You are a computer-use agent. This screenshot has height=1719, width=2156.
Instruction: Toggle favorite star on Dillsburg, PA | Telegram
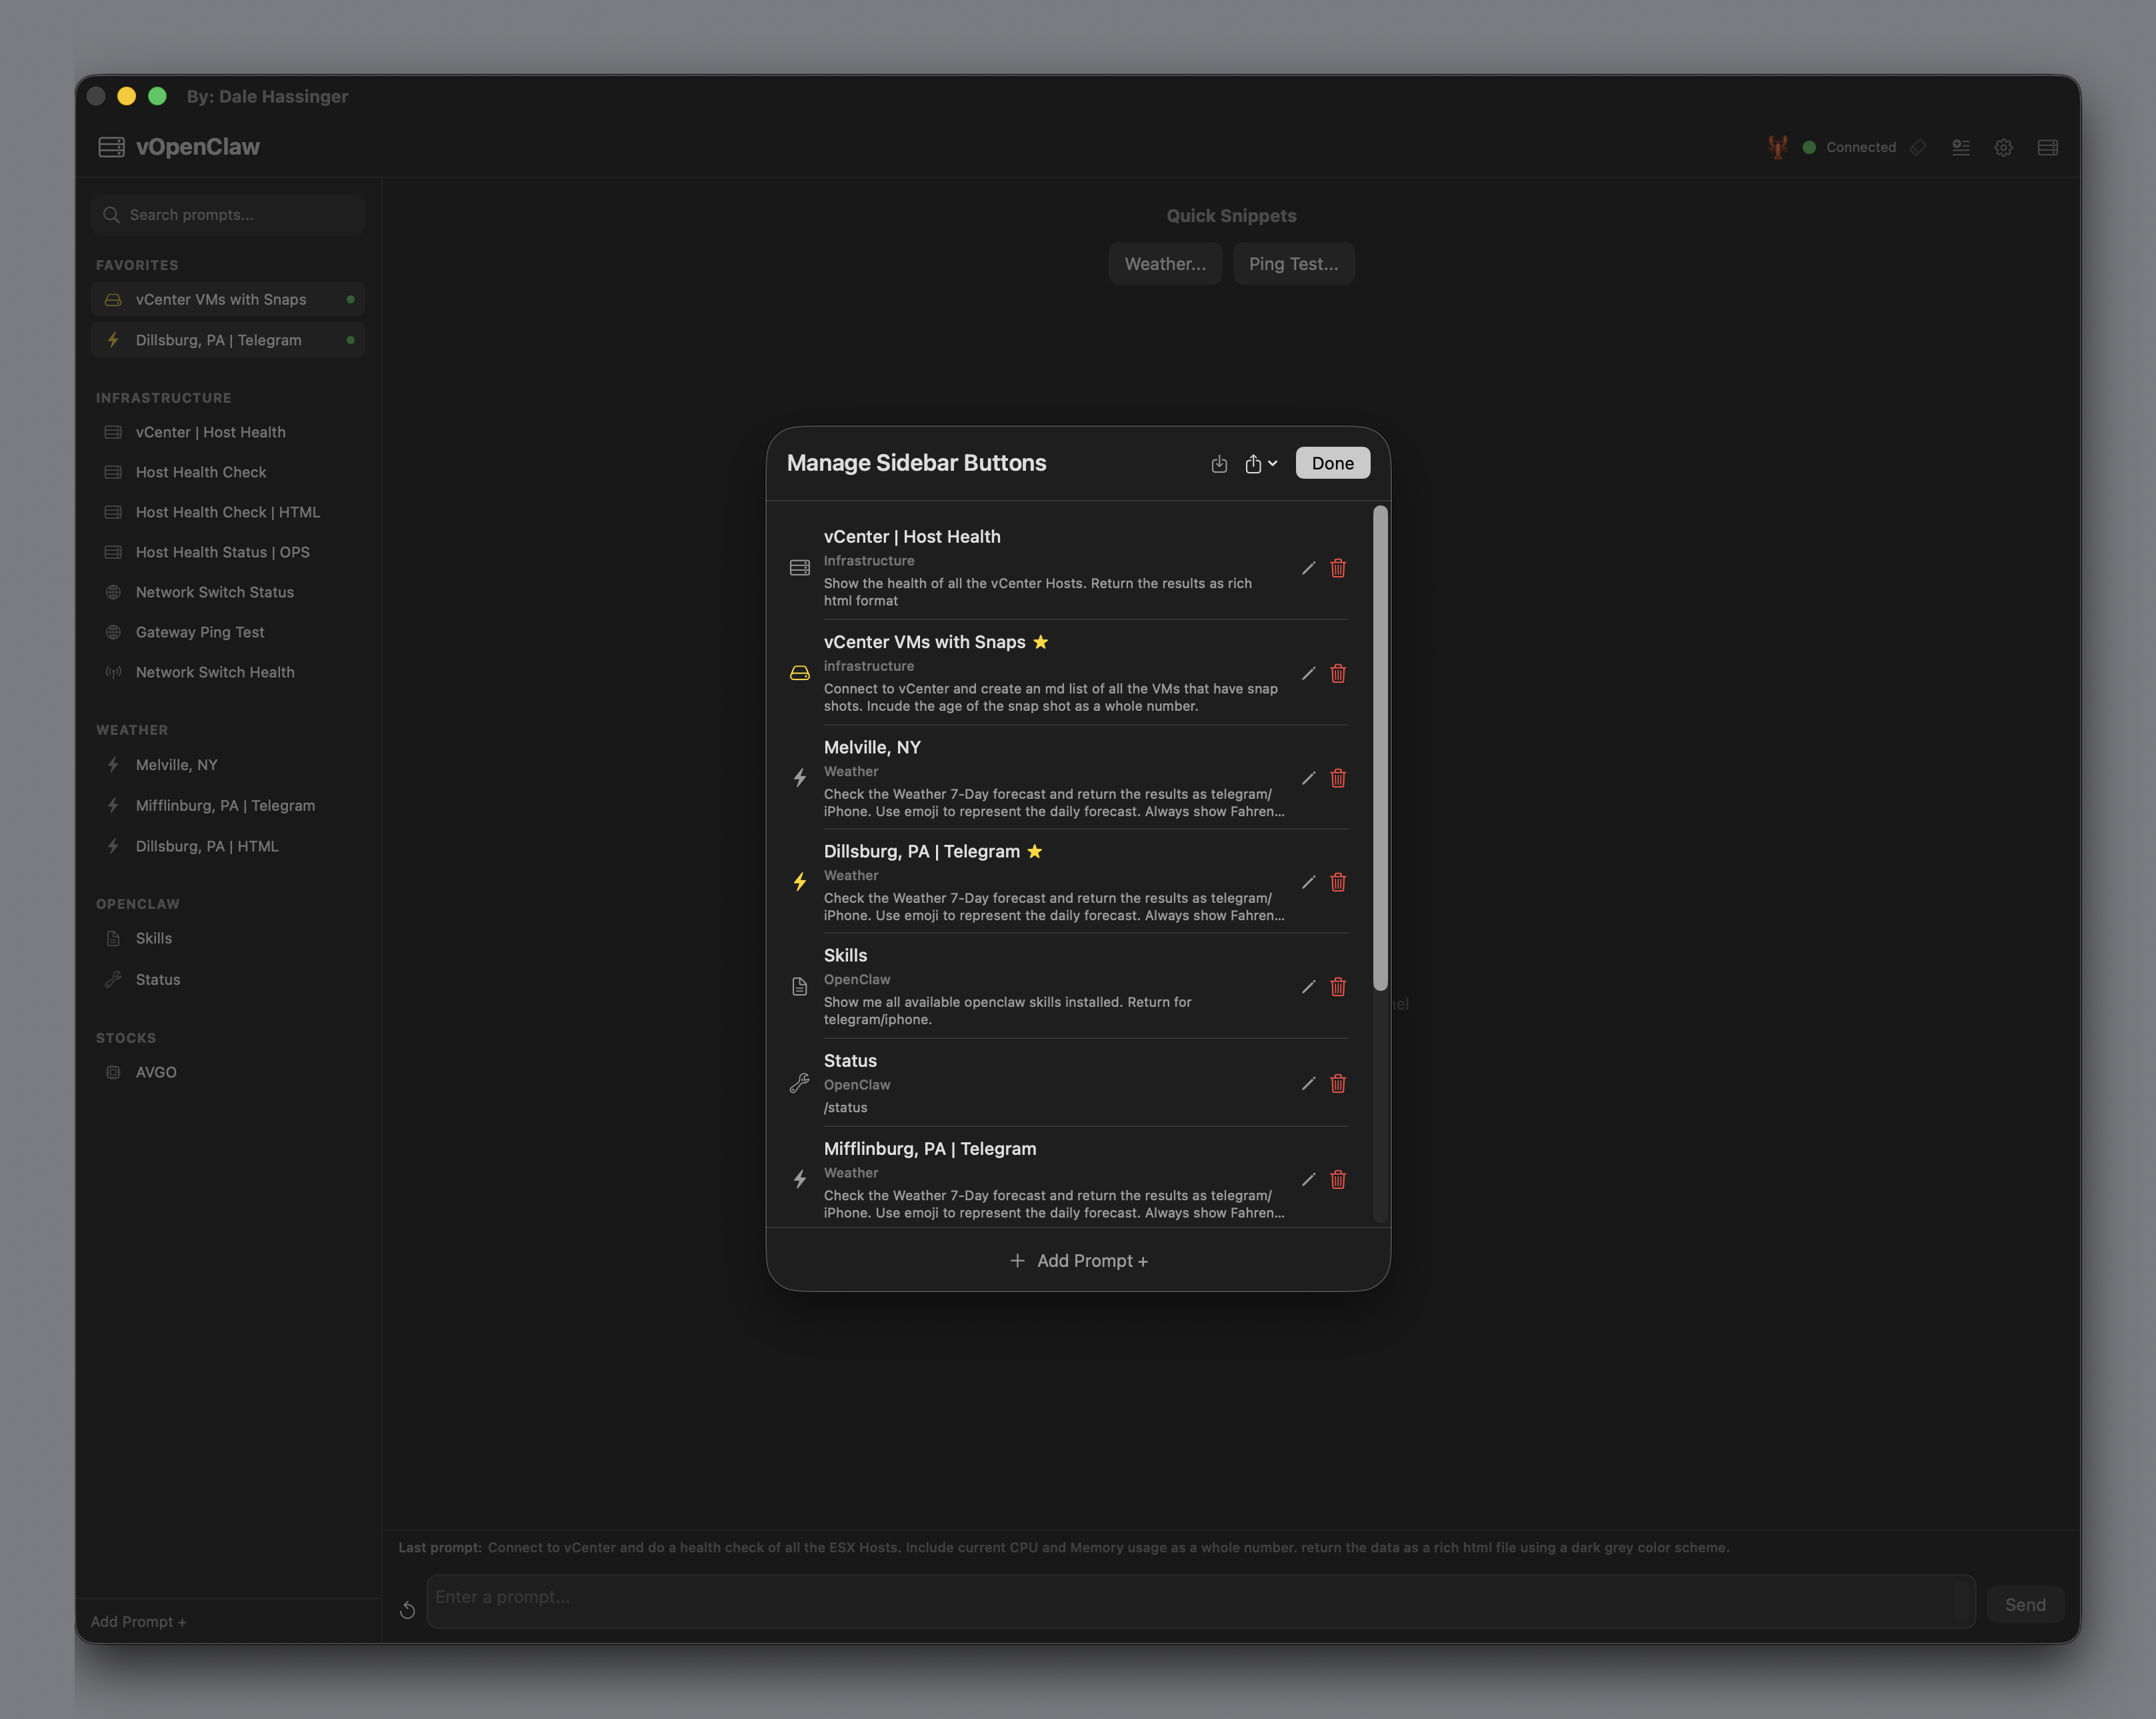1034,851
